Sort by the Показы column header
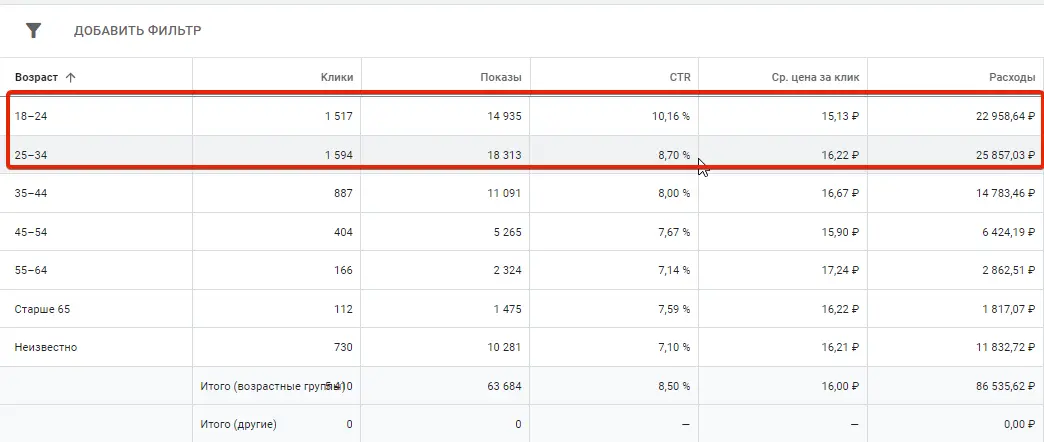Viewport: 1044px width, 442px height. click(500, 77)
